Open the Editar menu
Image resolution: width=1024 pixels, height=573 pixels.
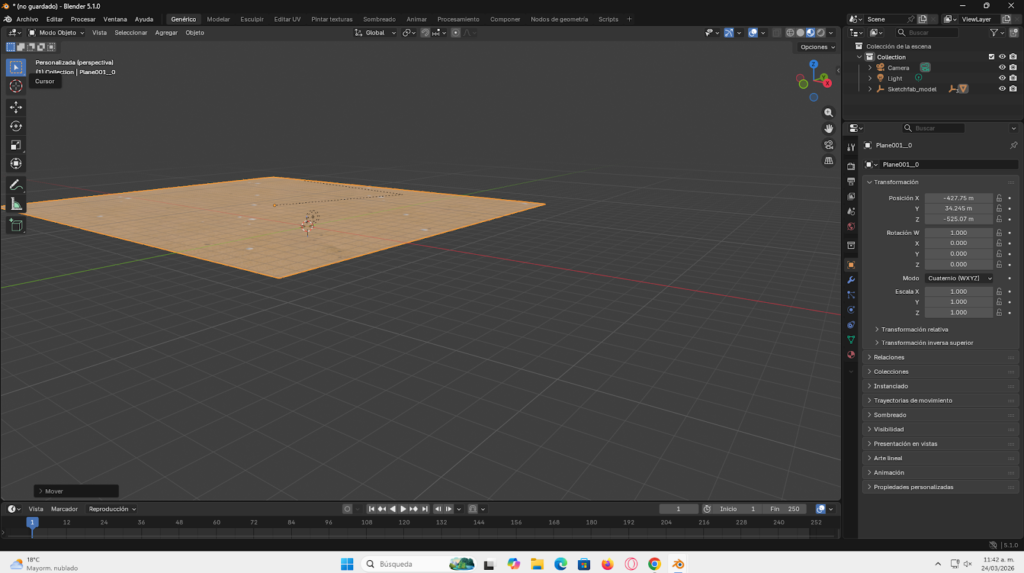pyautogui.click(x=54, y=19)
